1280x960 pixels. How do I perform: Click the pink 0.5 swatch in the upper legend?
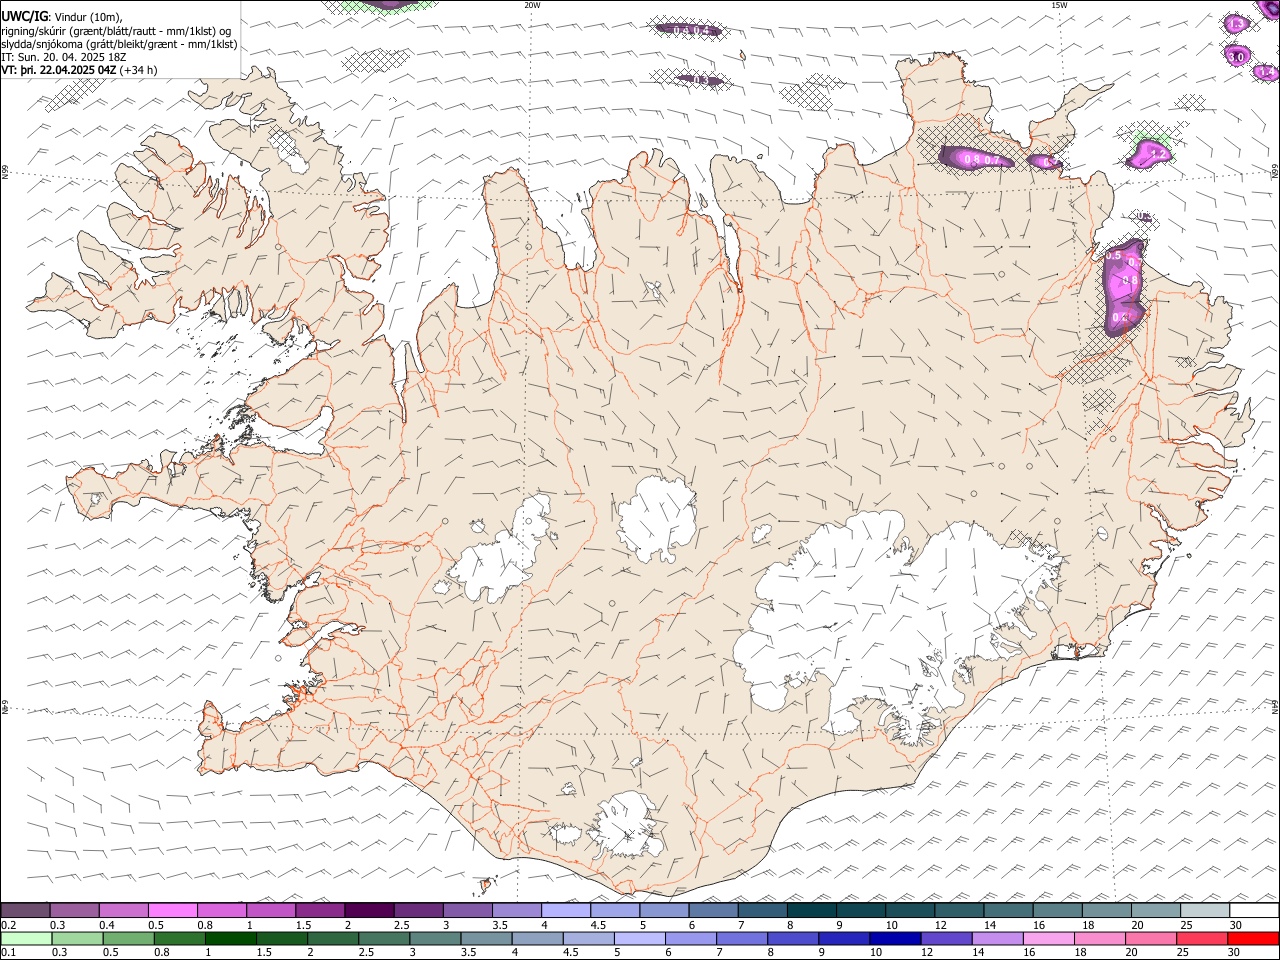coord(172,911)
